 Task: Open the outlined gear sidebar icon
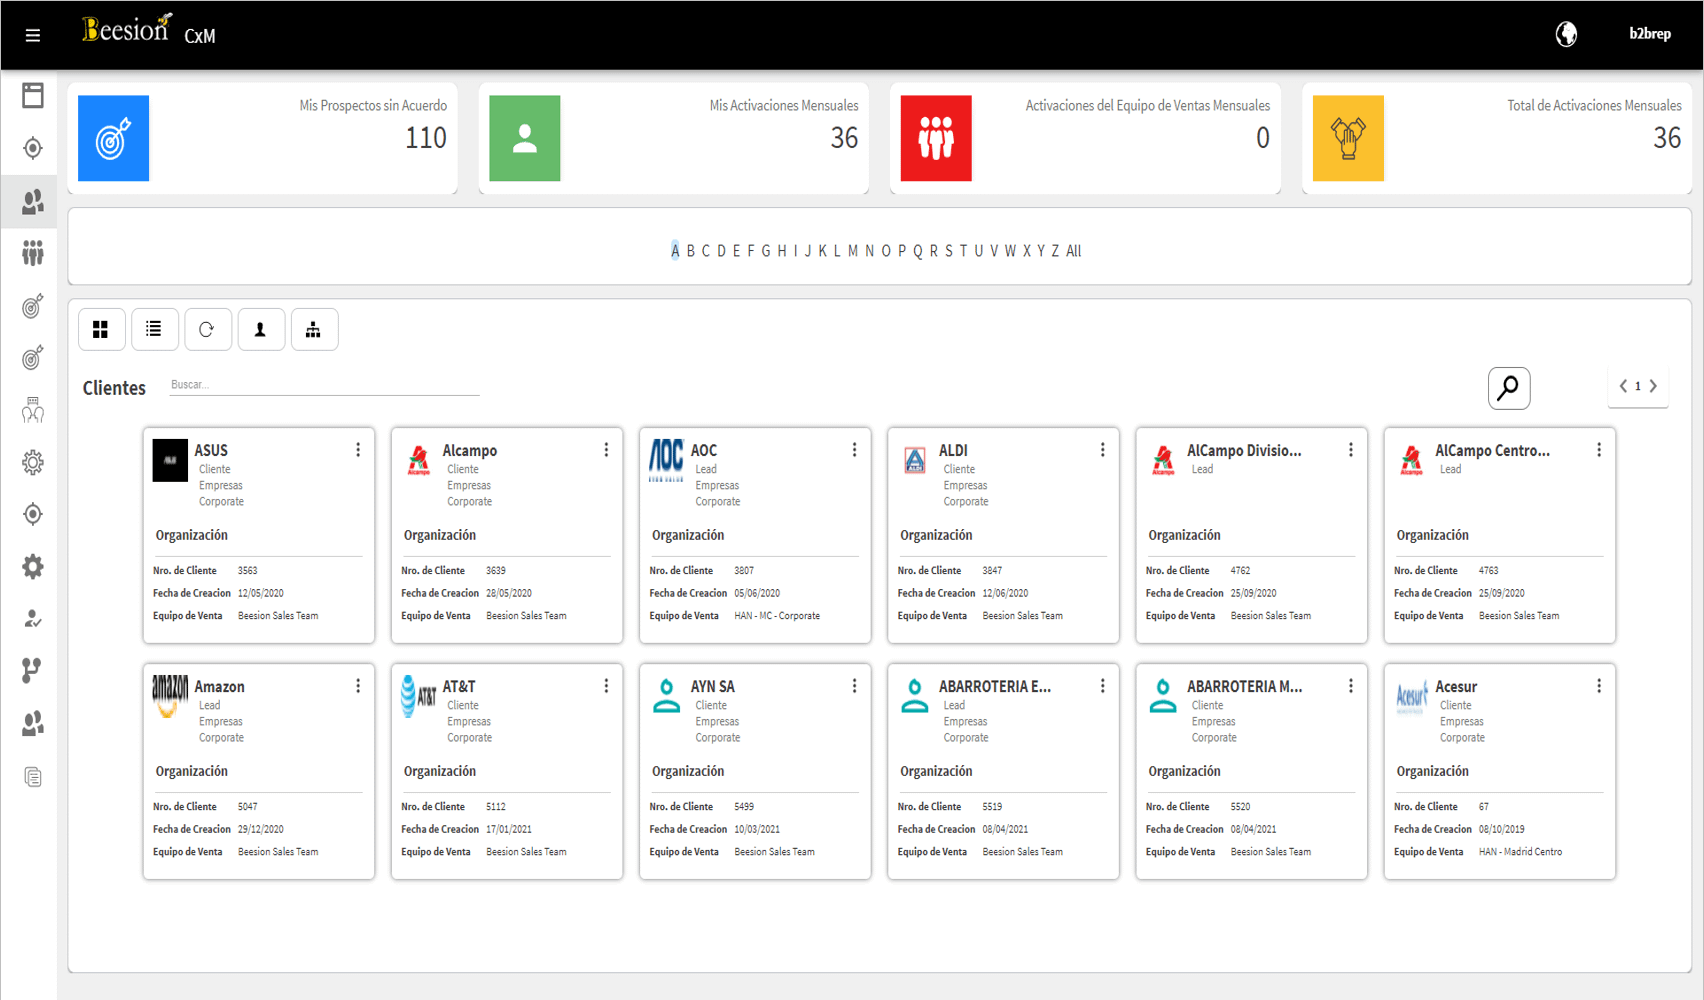[x=32, y=462]
